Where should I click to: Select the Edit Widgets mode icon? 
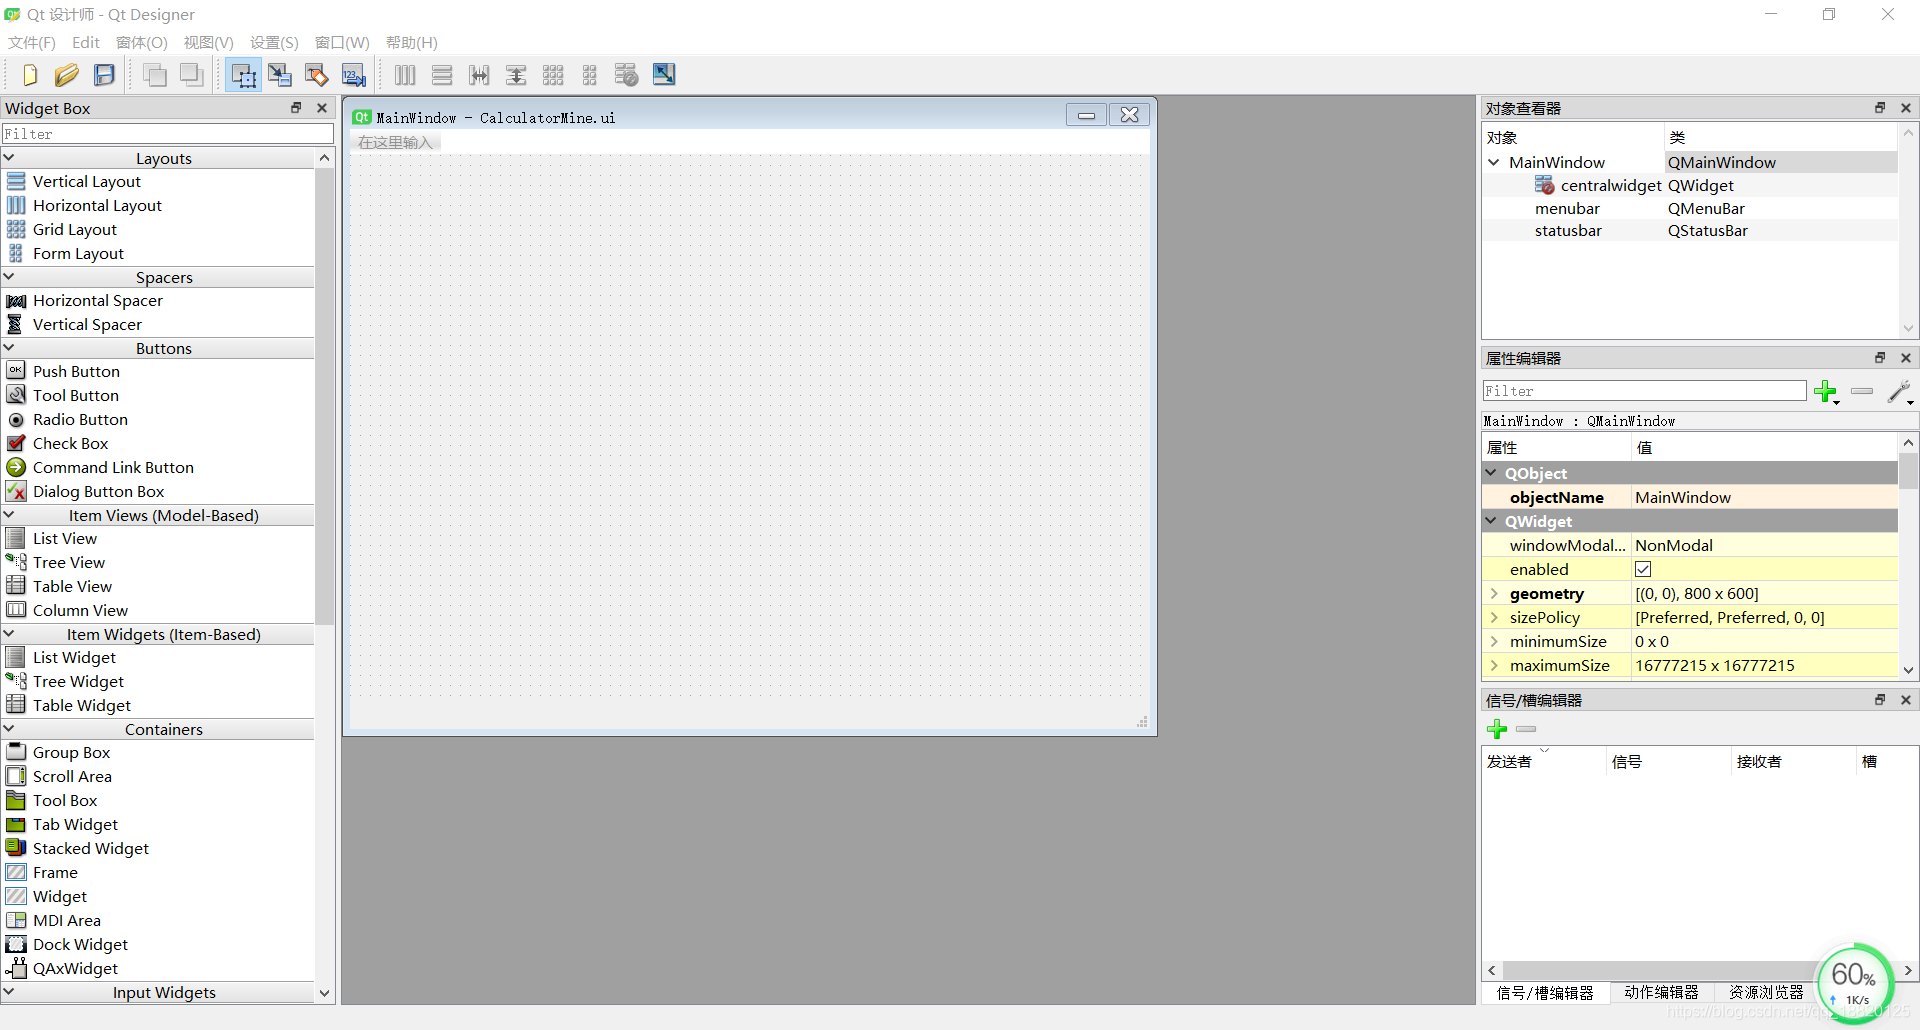pos(243,75)
